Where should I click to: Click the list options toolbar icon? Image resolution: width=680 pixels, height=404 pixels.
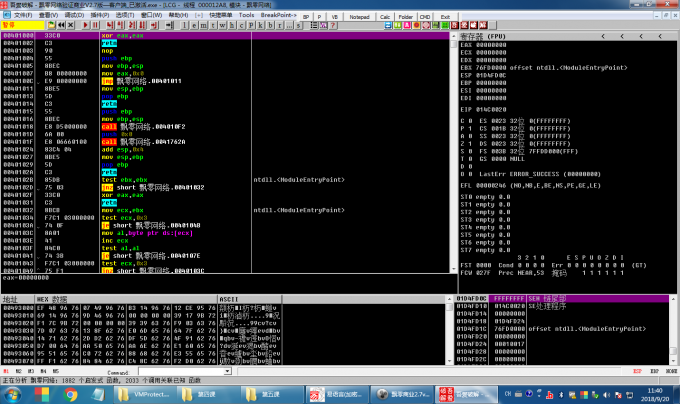click(314, 25)
